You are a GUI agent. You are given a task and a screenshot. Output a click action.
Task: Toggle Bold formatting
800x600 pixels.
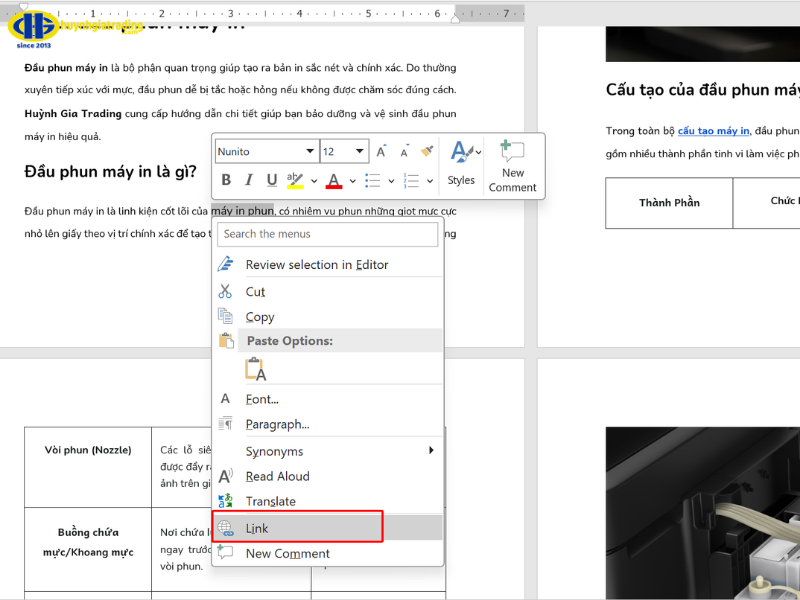tap(226, 179)
